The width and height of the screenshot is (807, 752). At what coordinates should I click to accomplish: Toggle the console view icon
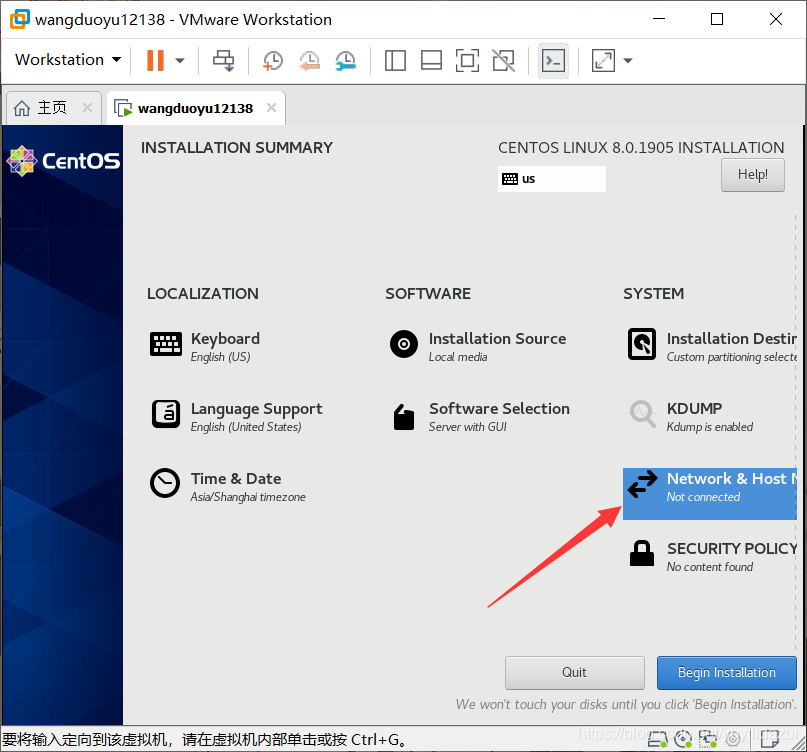tap(553, 61)
